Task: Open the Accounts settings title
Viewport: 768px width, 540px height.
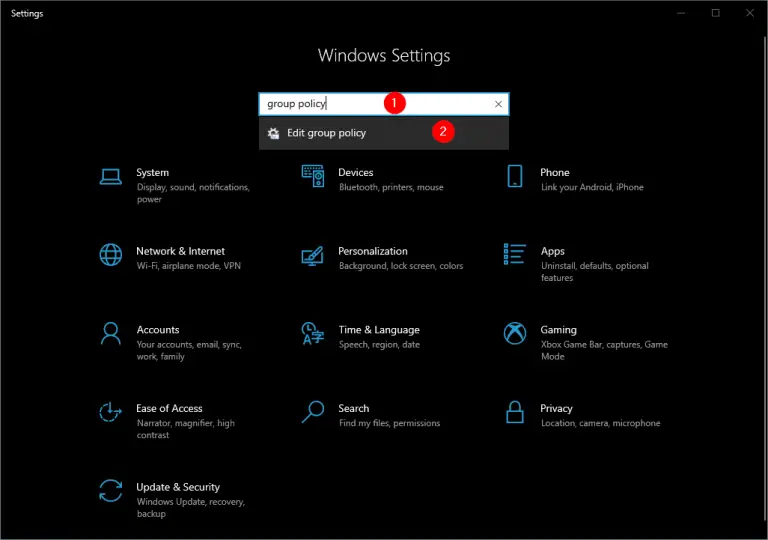Action: pyautogui.click(x=158, y=330)
